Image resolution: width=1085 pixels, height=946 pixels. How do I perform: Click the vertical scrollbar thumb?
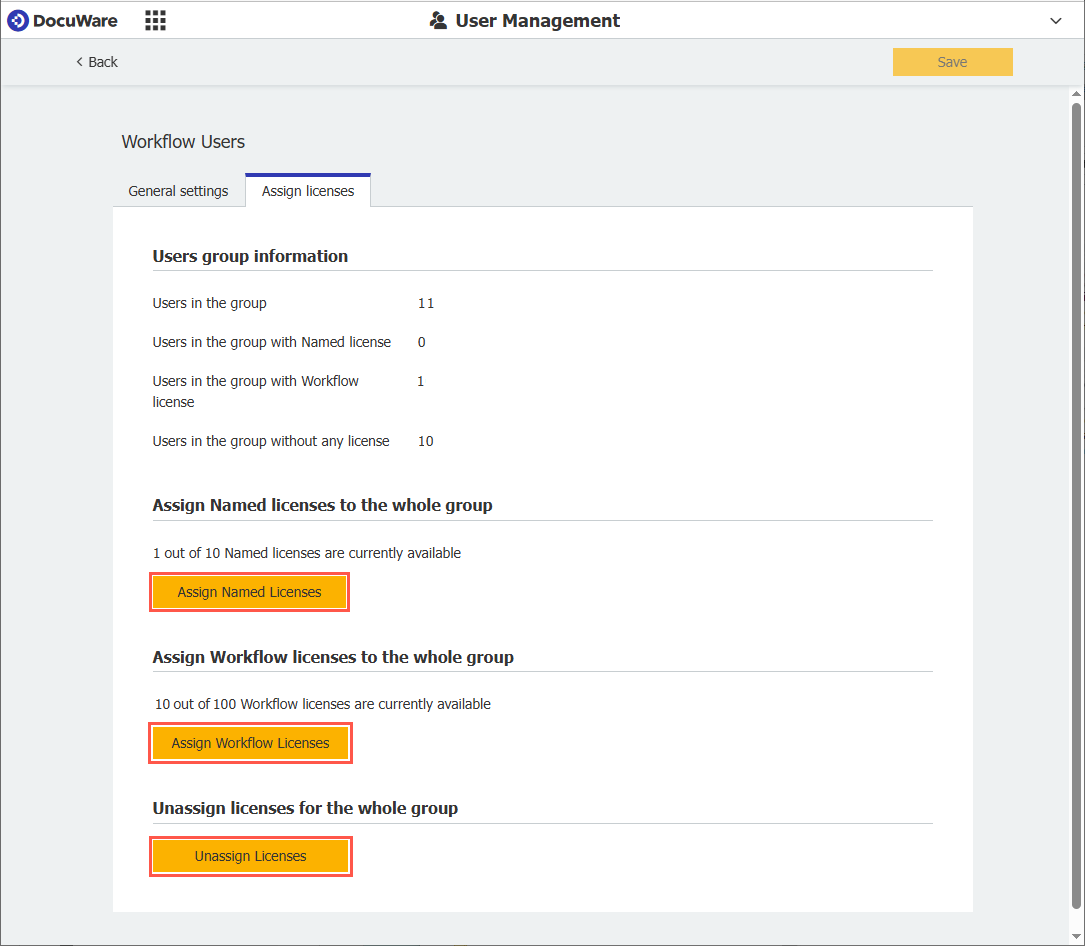[x=1076, y=500]
